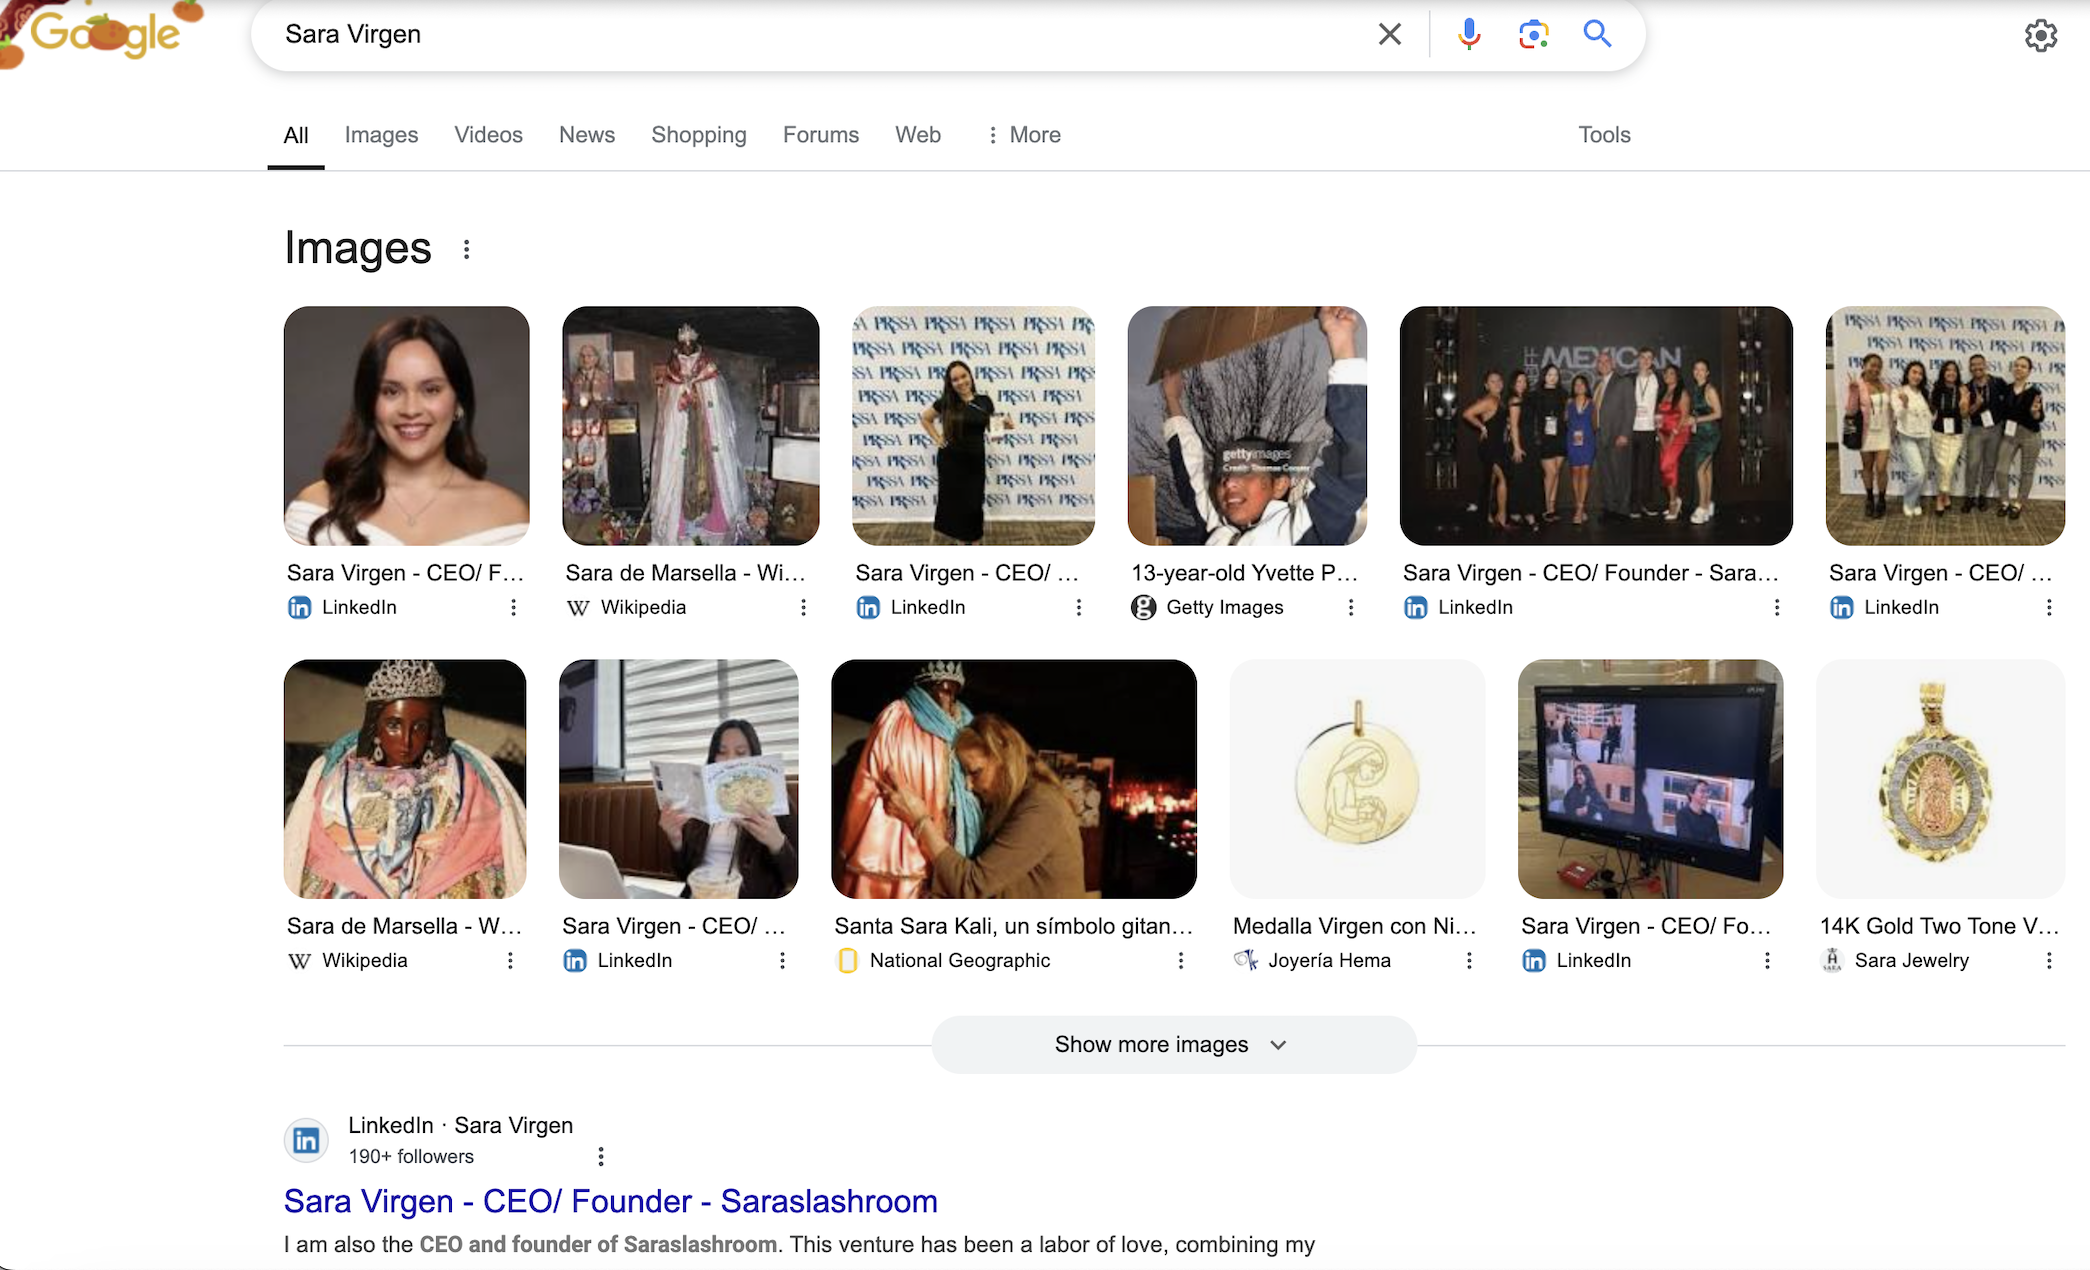Open three-dot menu next to Images heading
The width and height of the screenshot is (2090, 1270).
tap(466, 249)
